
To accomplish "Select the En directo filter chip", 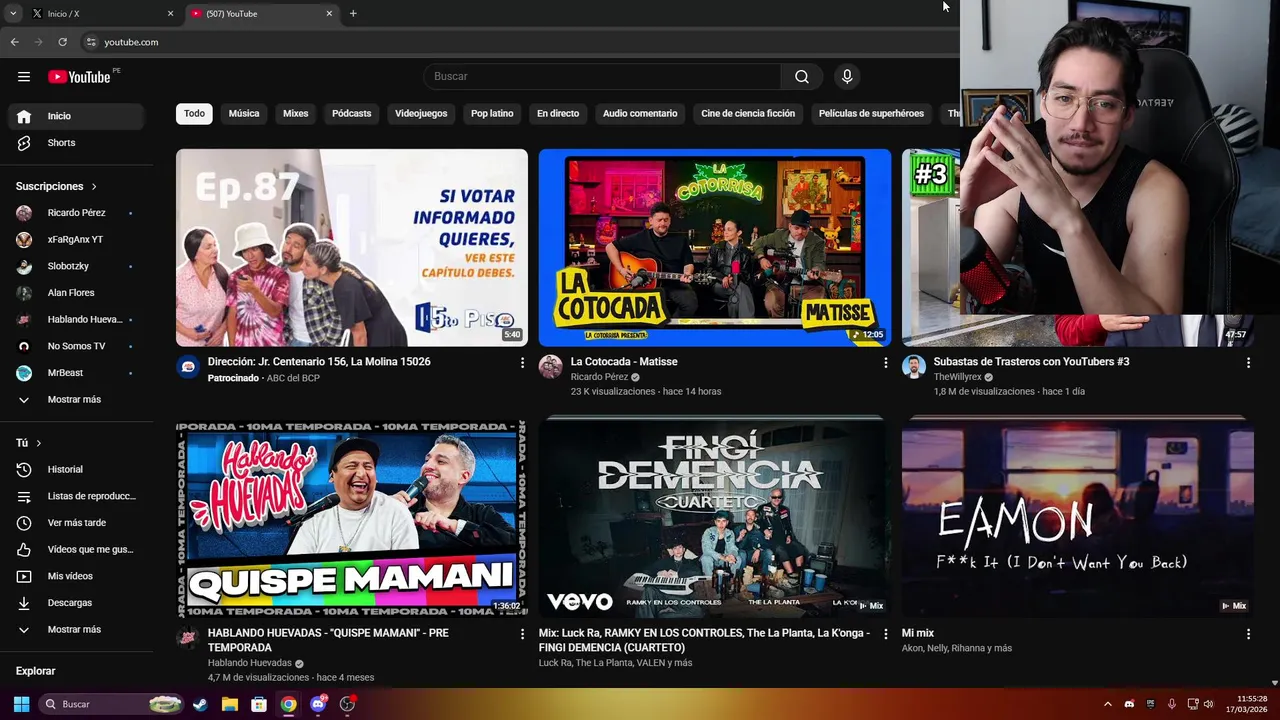I will click(558, 114).
